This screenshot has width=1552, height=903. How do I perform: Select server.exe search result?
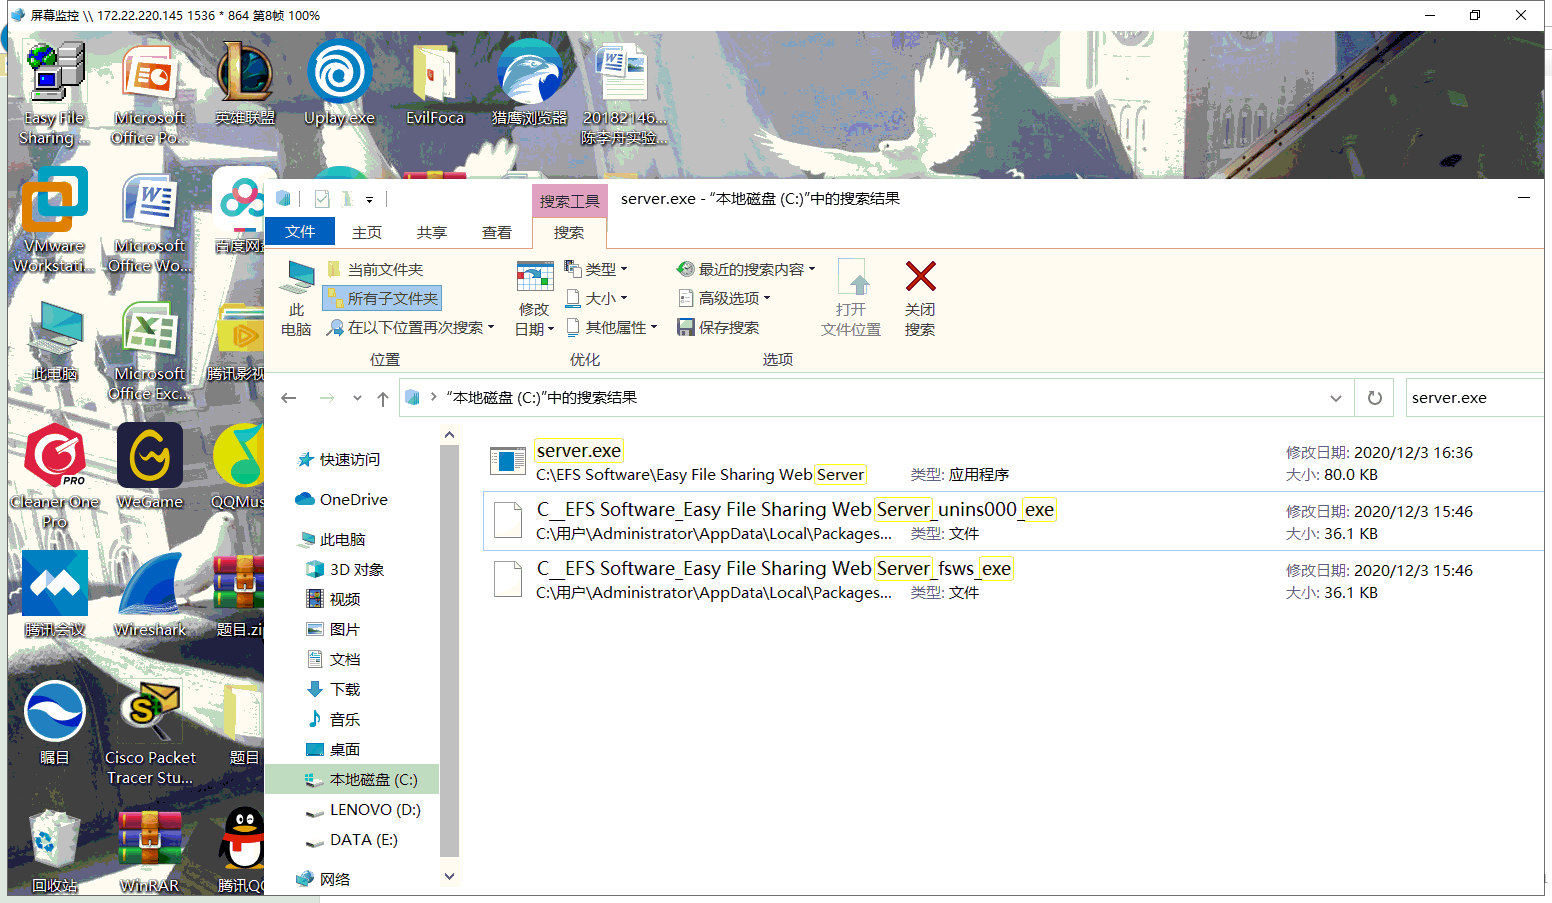point(1013,462)
